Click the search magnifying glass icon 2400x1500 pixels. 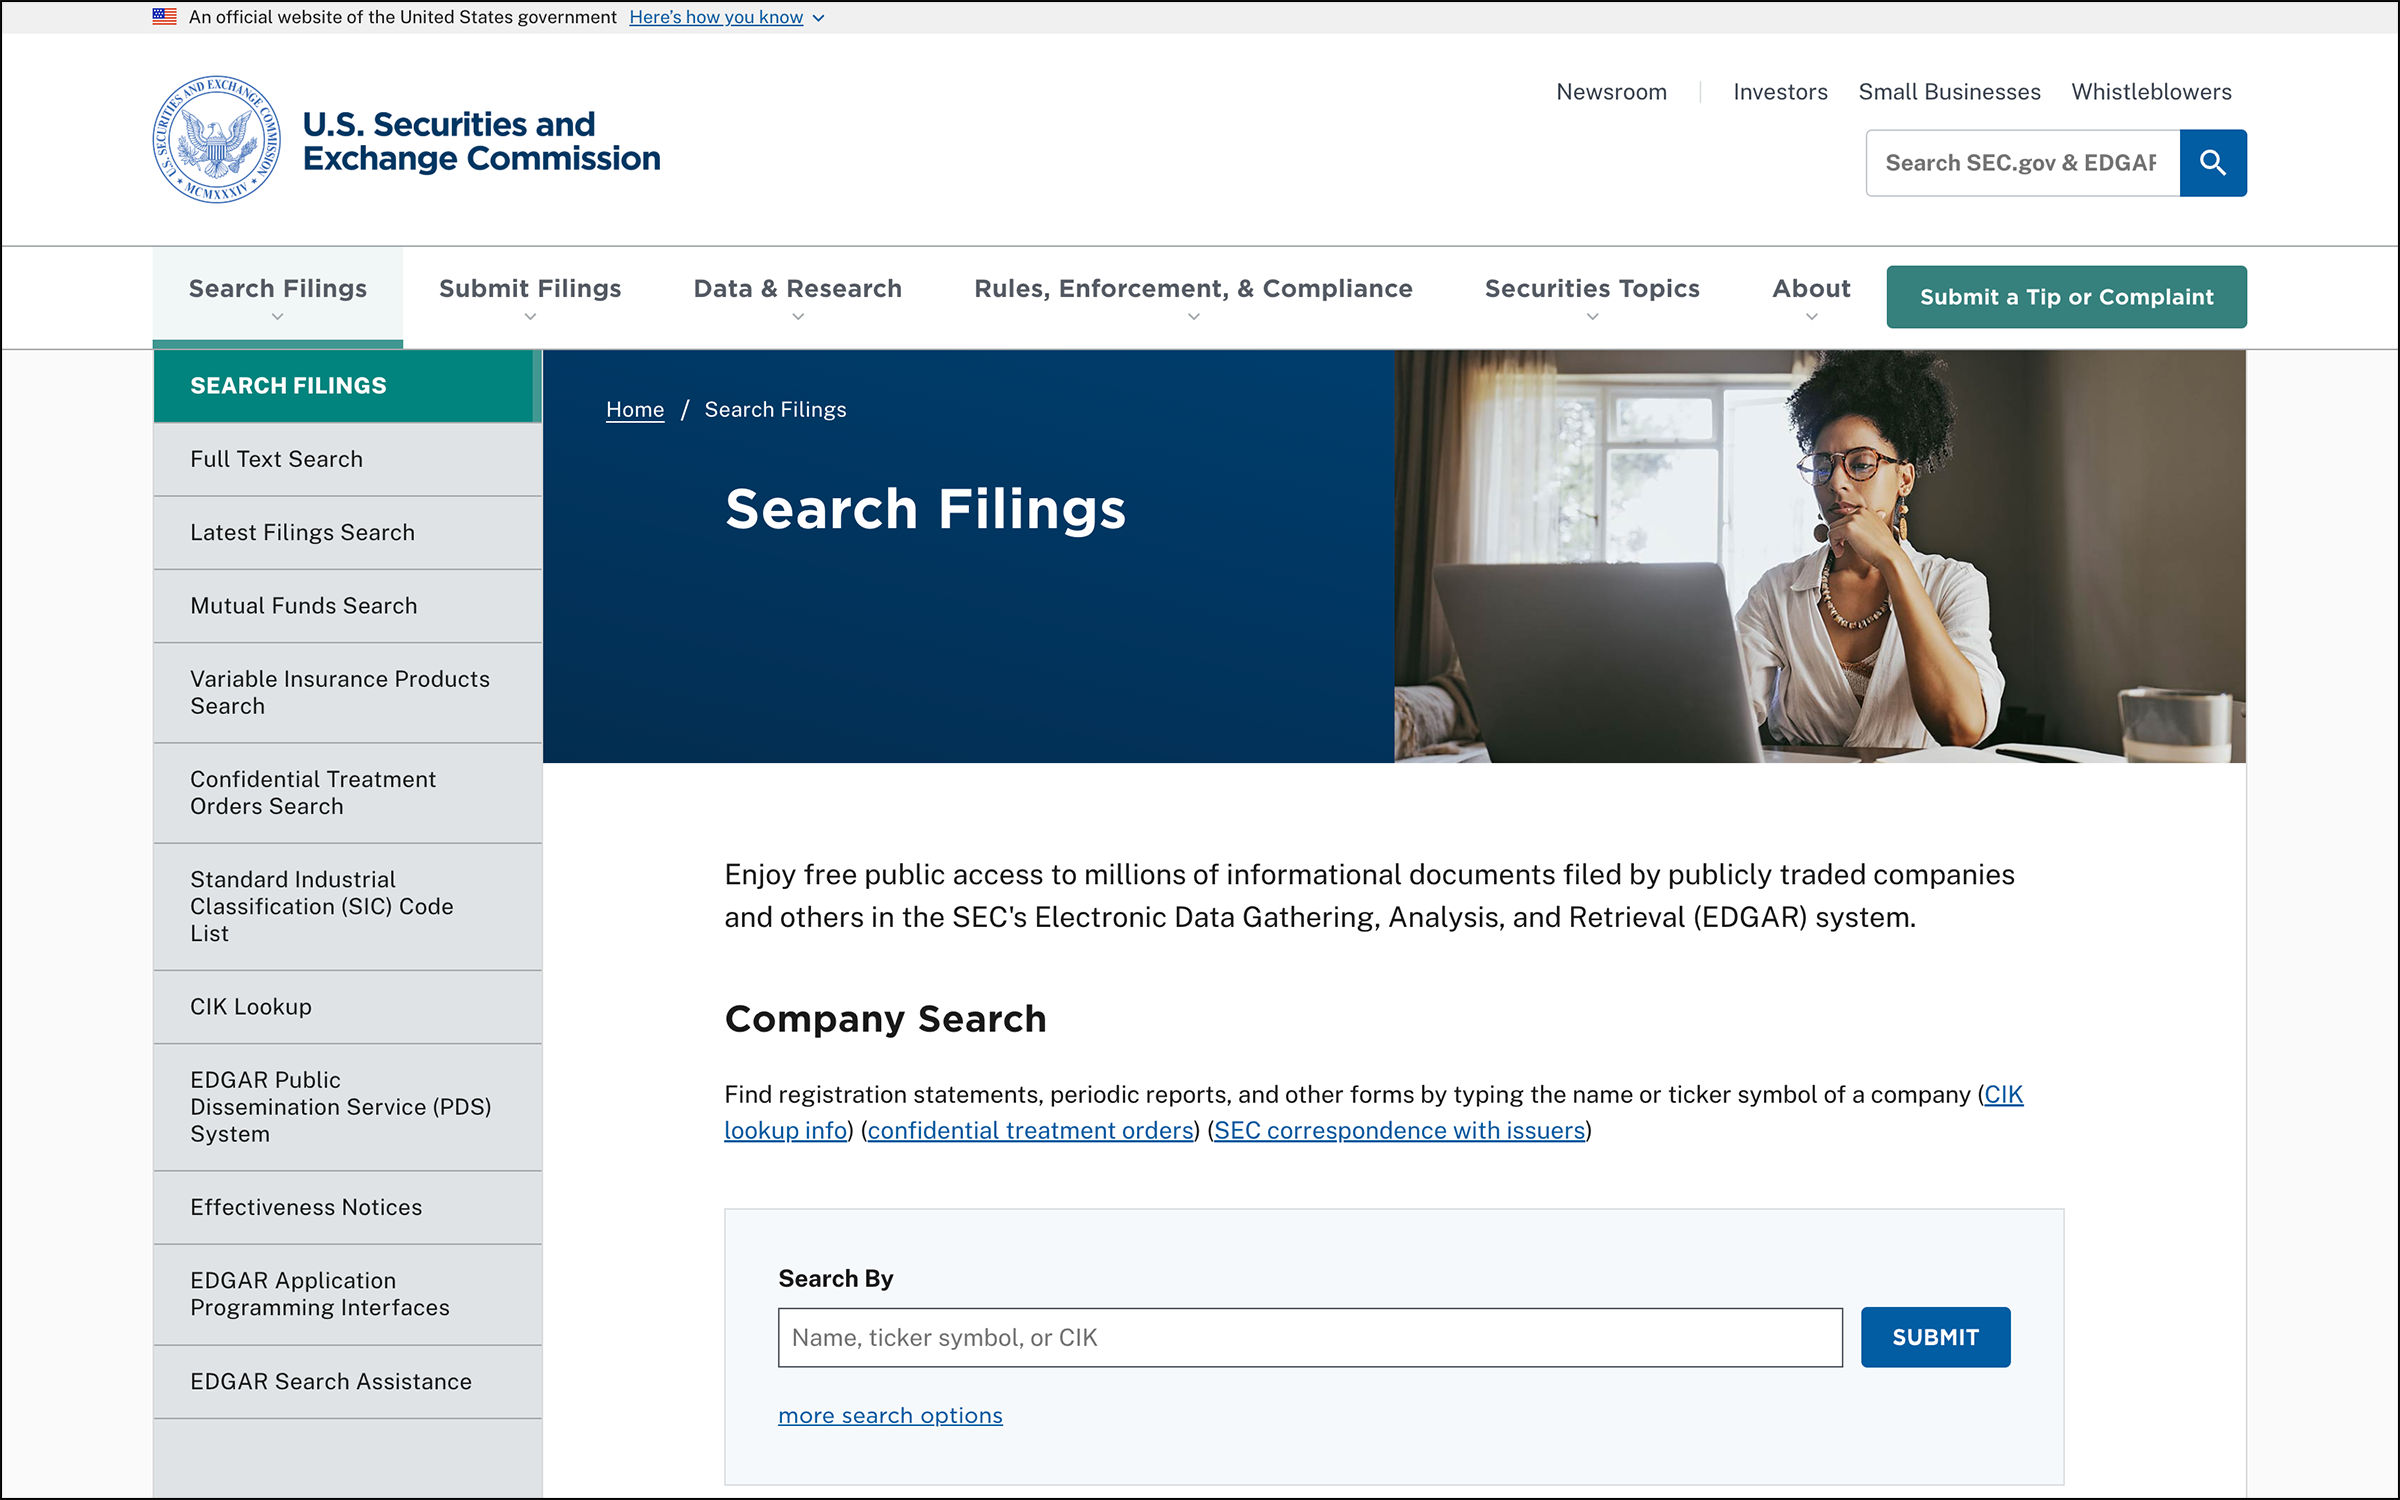pyautogui.click(x=2213, y=162)
